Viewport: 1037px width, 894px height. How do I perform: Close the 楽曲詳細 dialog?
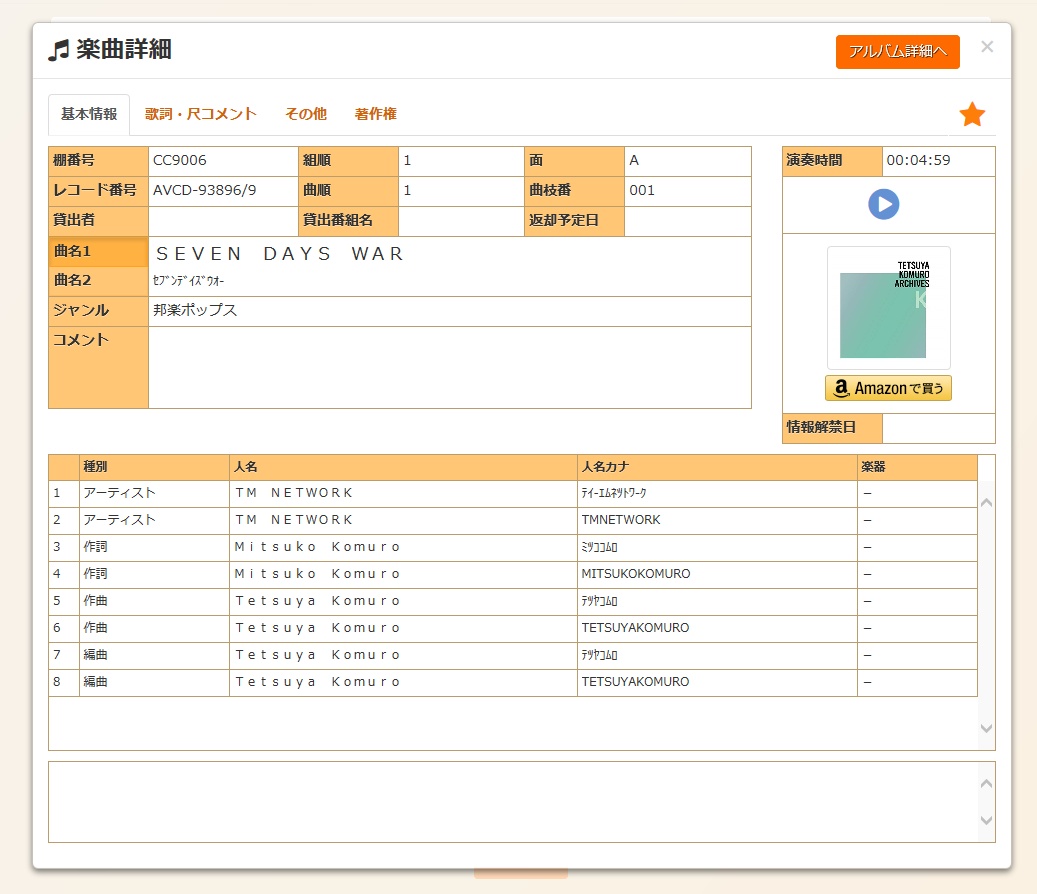tap(987, 47)
